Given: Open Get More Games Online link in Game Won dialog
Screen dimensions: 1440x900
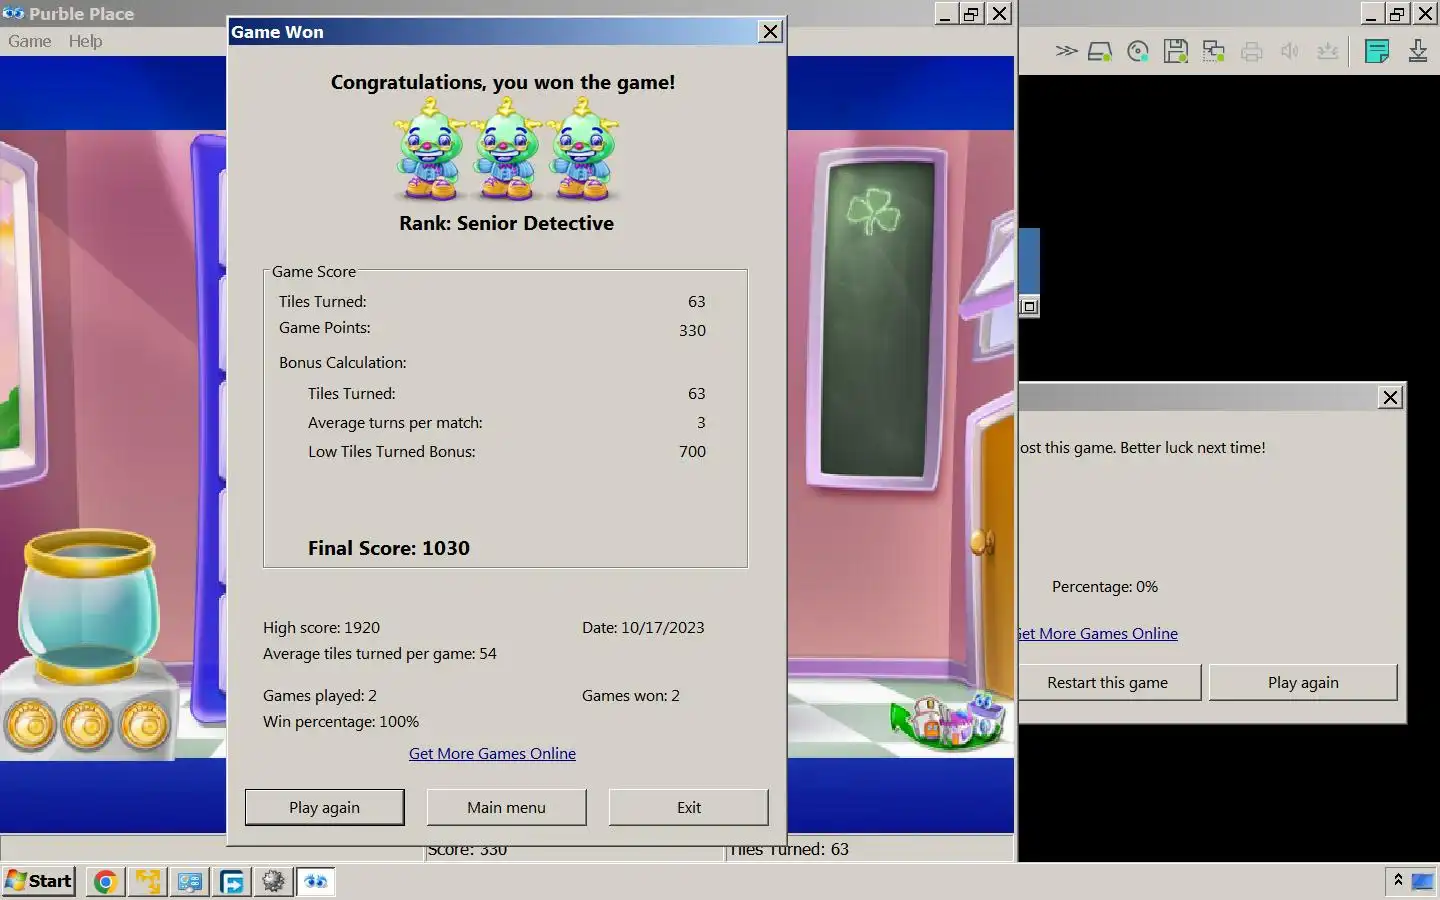Looking at the screenshot, I should point(492,753).
